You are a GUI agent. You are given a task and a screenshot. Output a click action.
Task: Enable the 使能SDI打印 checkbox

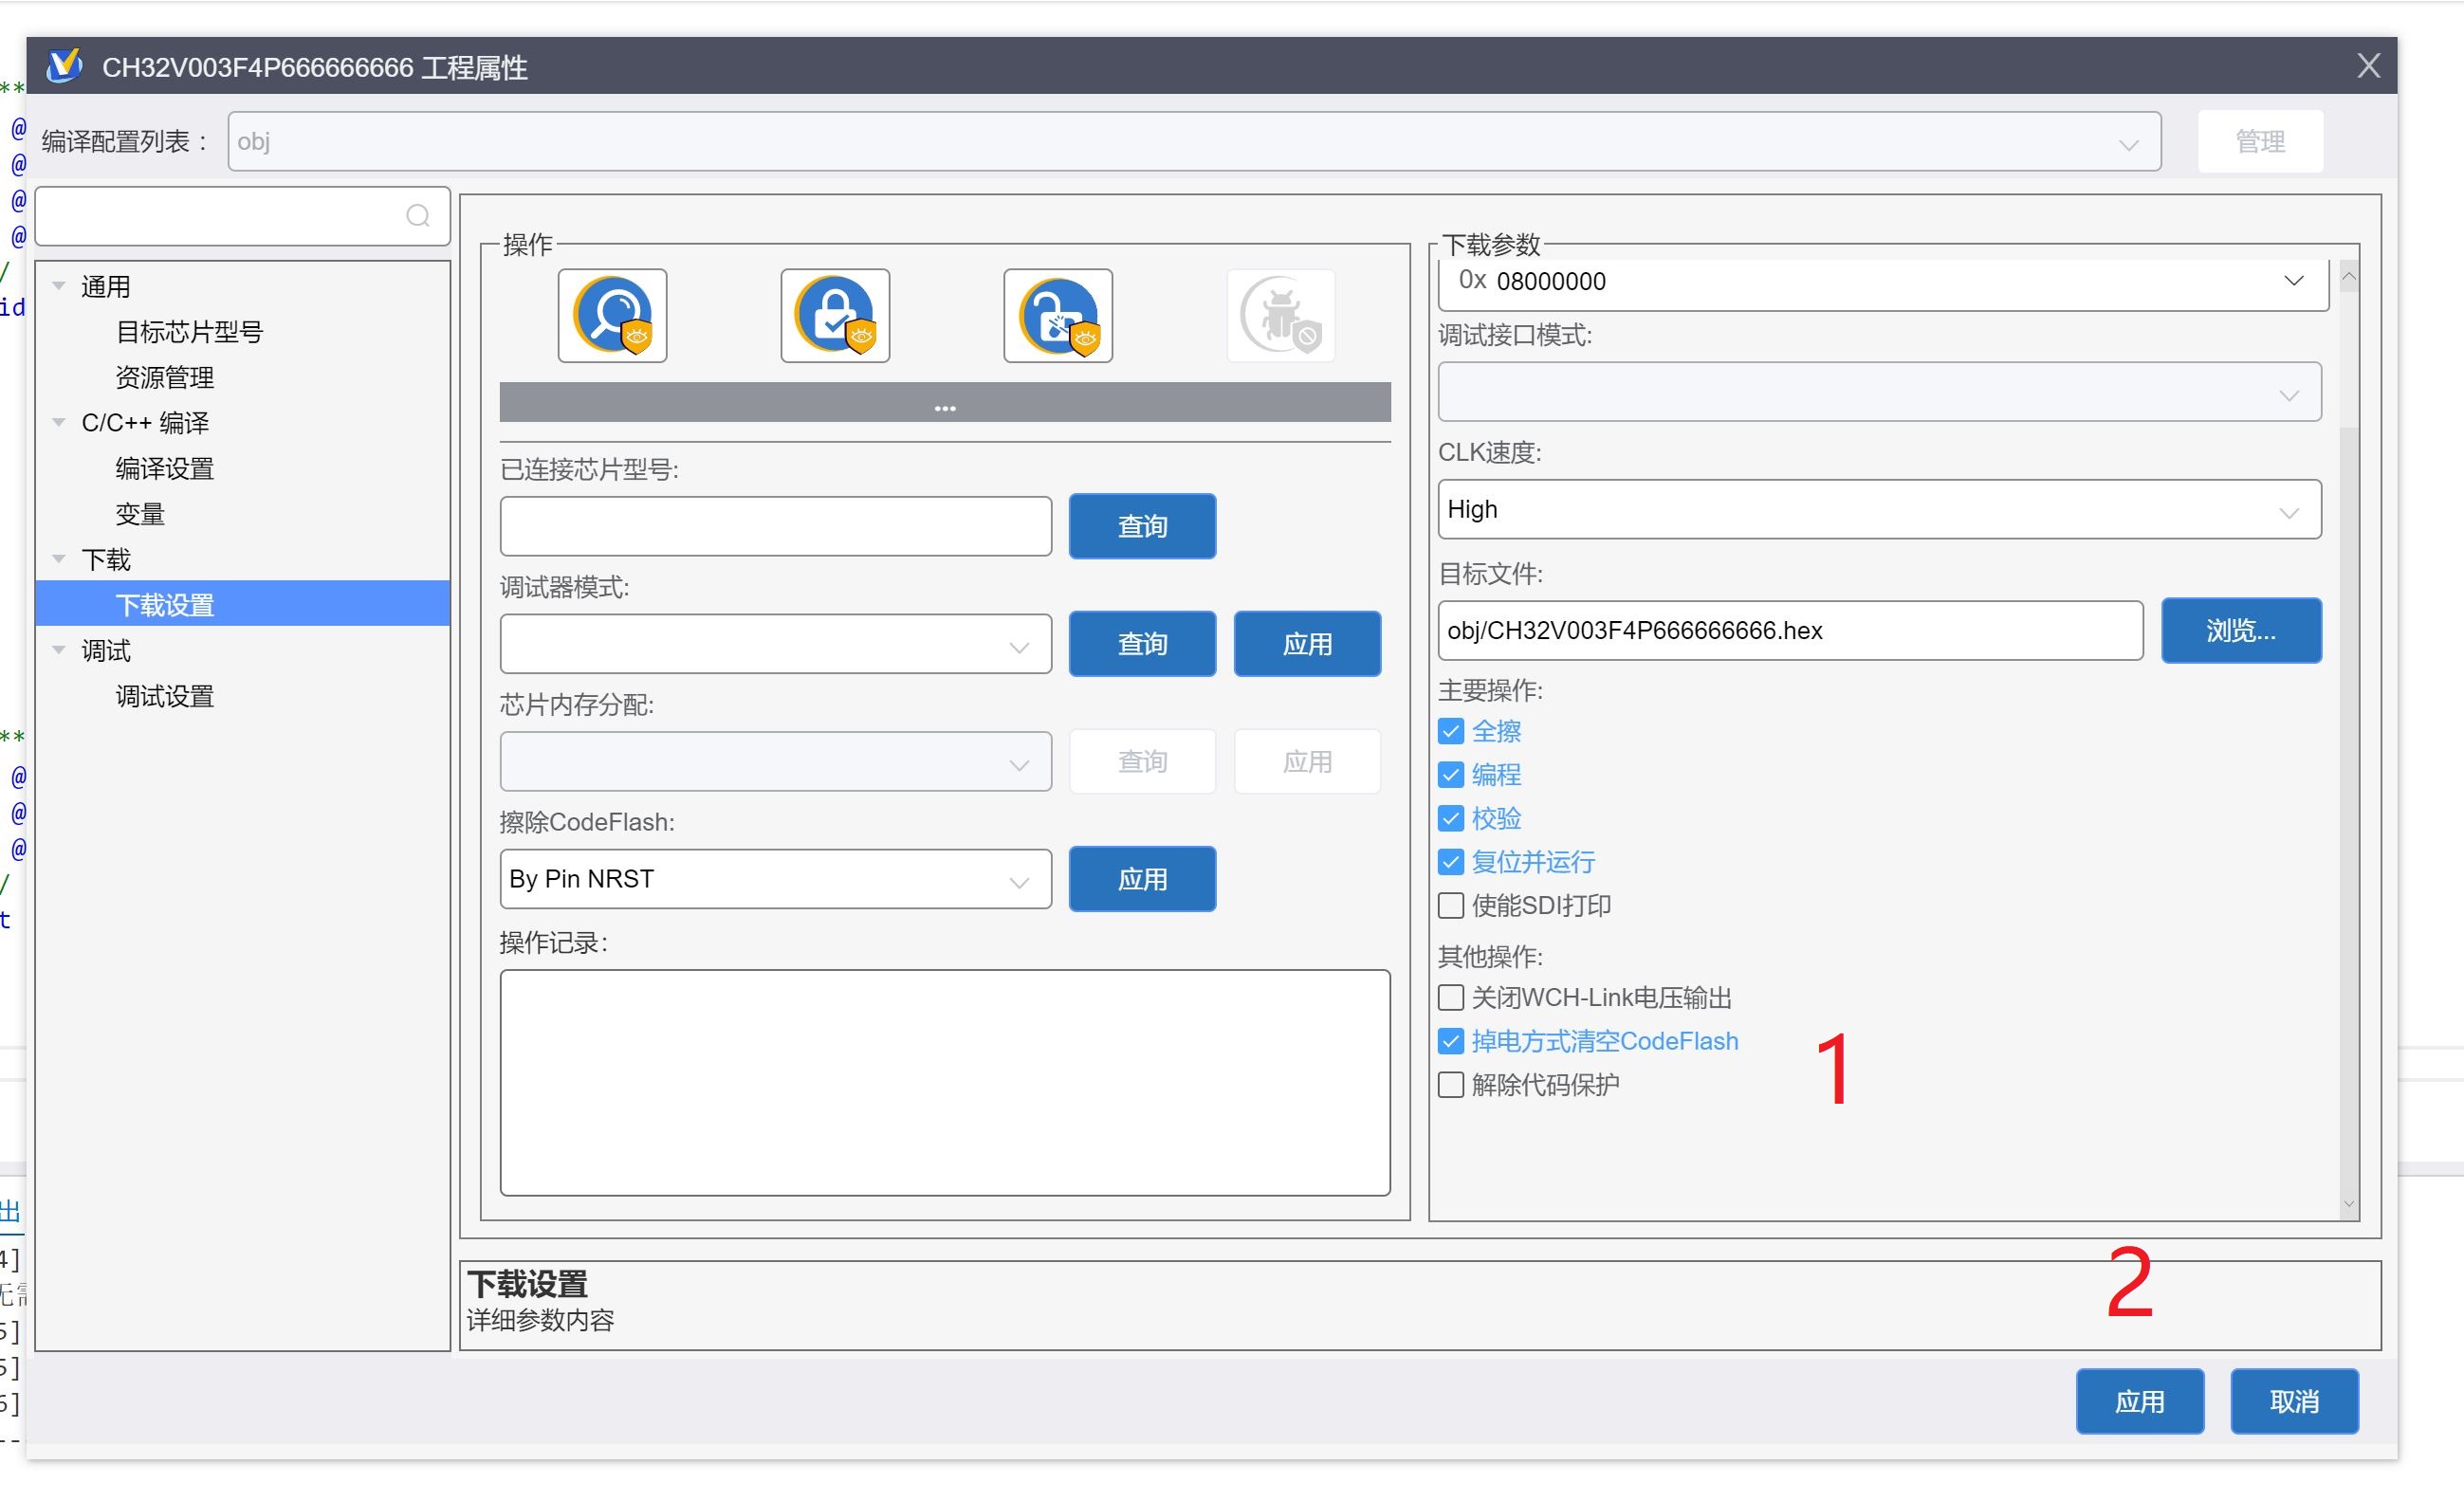coord(1450,905)
